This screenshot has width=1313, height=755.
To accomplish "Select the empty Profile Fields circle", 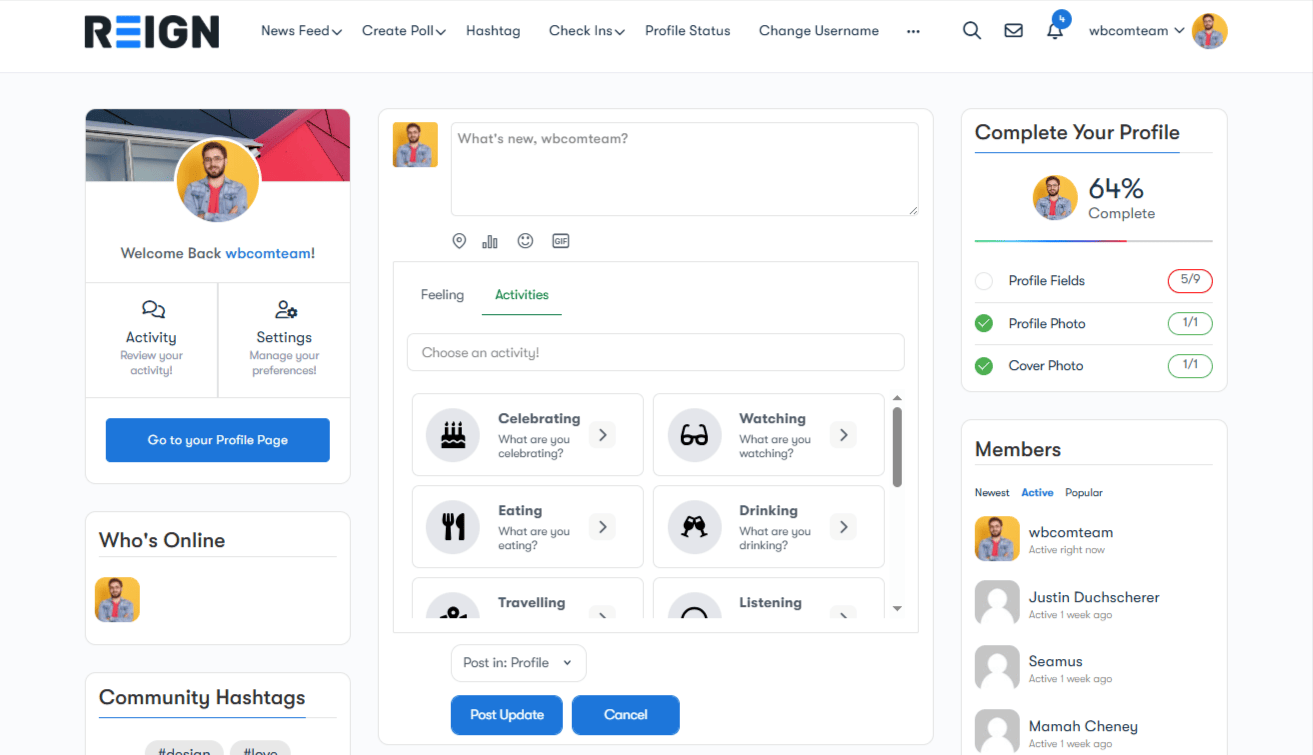I will click(x=984, y=281).
